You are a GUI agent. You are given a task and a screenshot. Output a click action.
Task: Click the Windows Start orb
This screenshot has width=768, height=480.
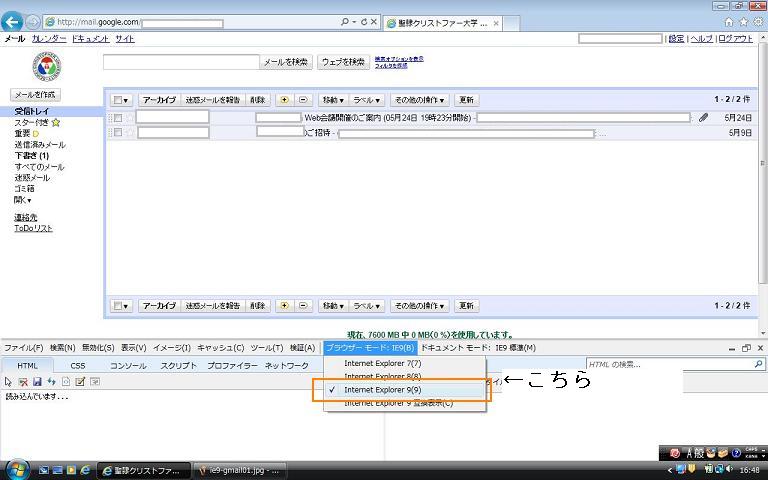(x=16, y=470)
